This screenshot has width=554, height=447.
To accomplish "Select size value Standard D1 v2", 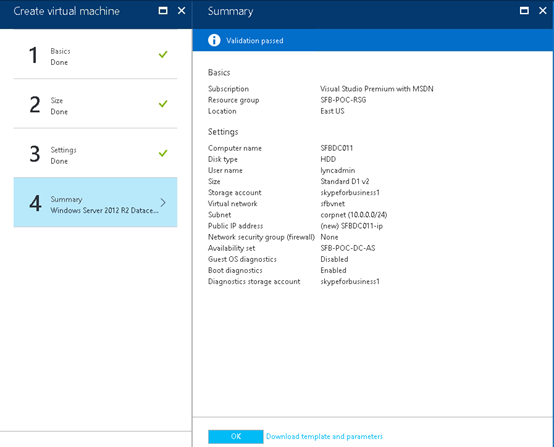I will [x=344, y=181].
